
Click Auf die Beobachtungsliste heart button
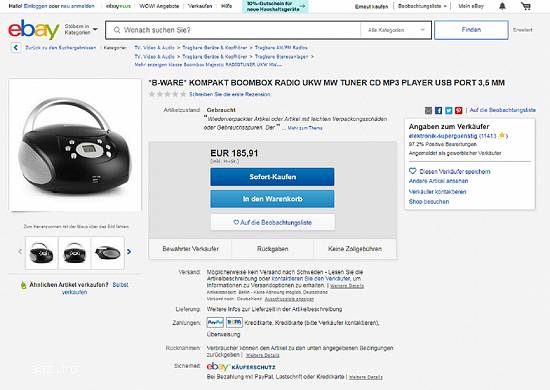click(x=273, y=222)
